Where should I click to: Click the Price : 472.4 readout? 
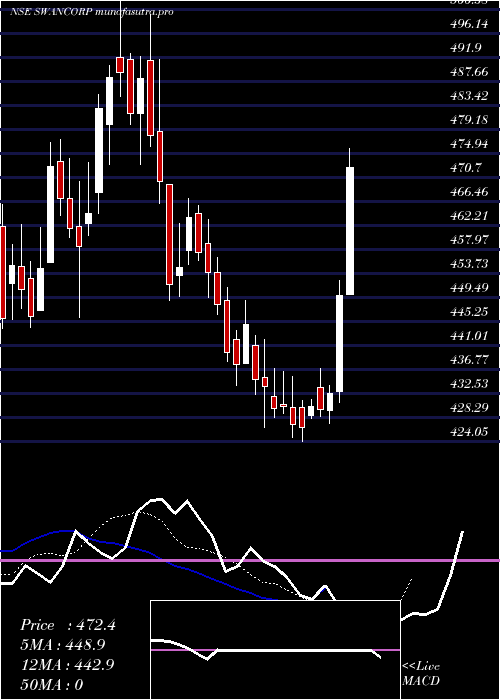(68, 625)
